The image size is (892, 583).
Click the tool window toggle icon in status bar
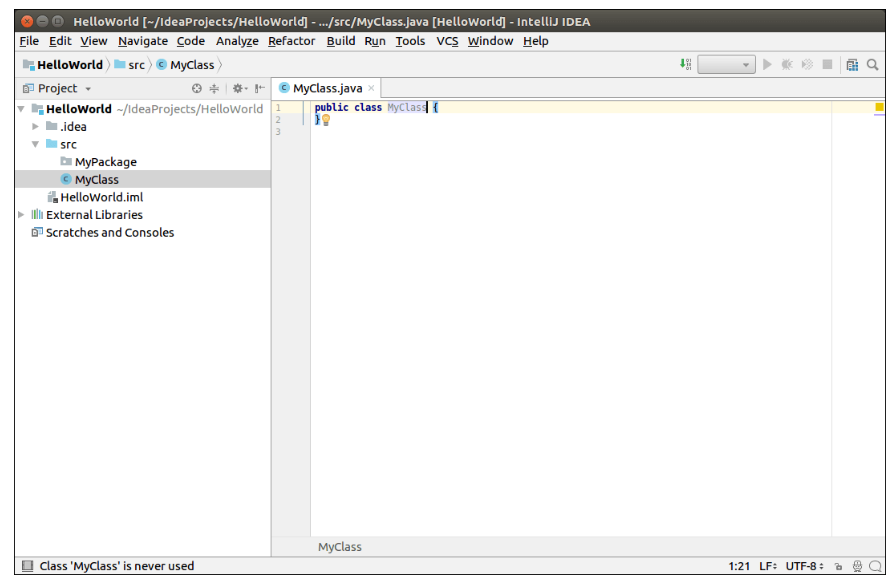(x=27, y=565)
